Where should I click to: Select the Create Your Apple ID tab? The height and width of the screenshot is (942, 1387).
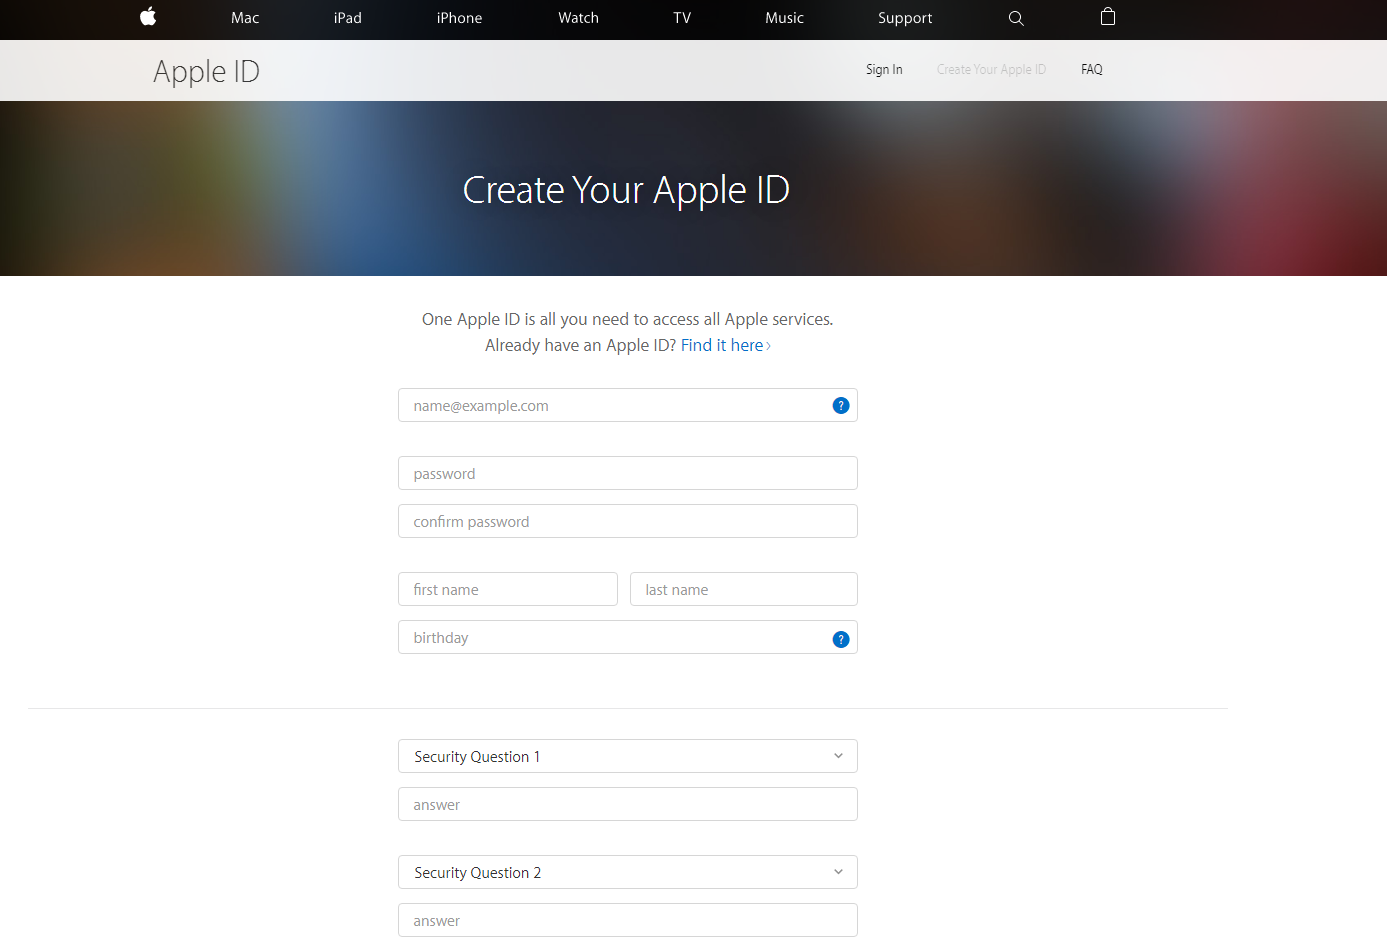[991, 70]
